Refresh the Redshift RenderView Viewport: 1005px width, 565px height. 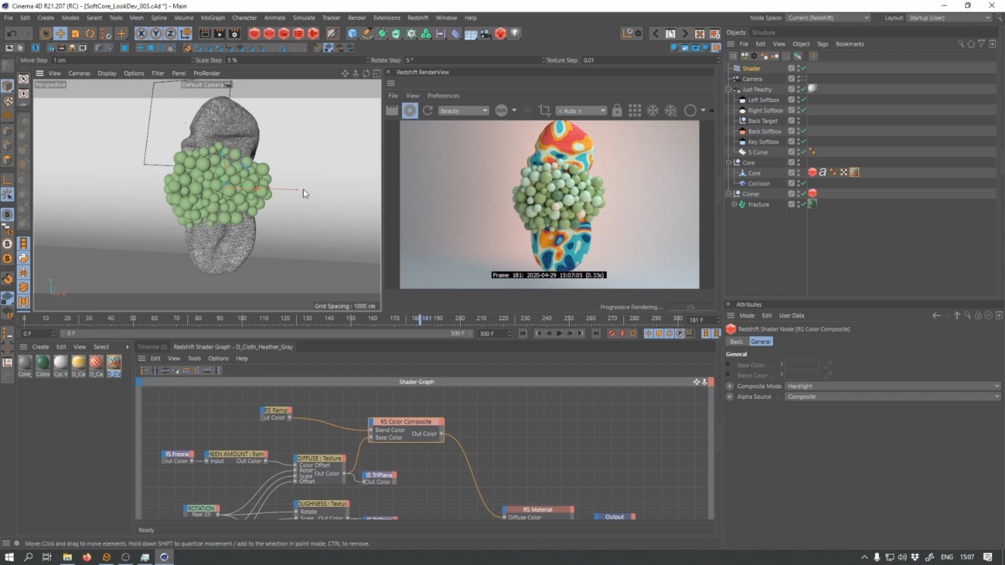click(x=428, y=111)
